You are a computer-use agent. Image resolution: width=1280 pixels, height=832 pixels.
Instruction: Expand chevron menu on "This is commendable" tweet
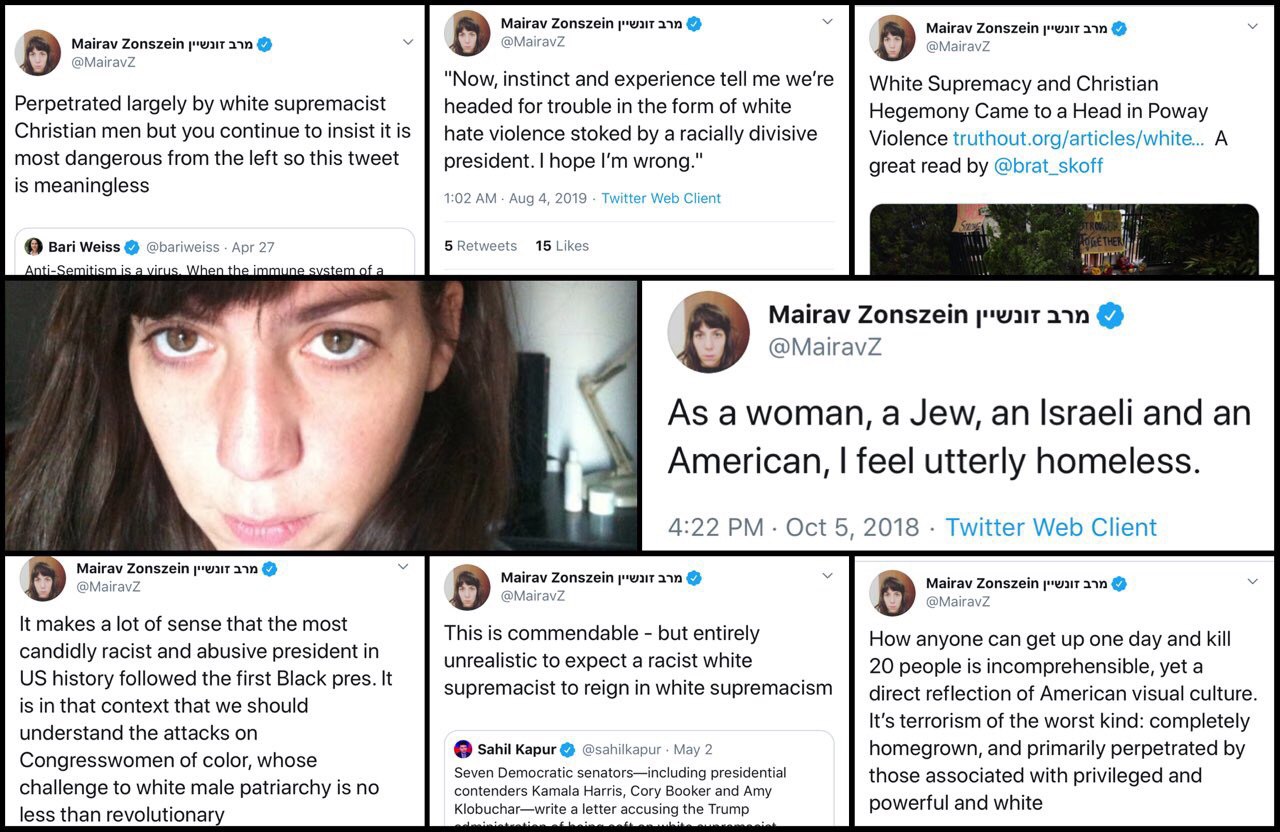827,576
